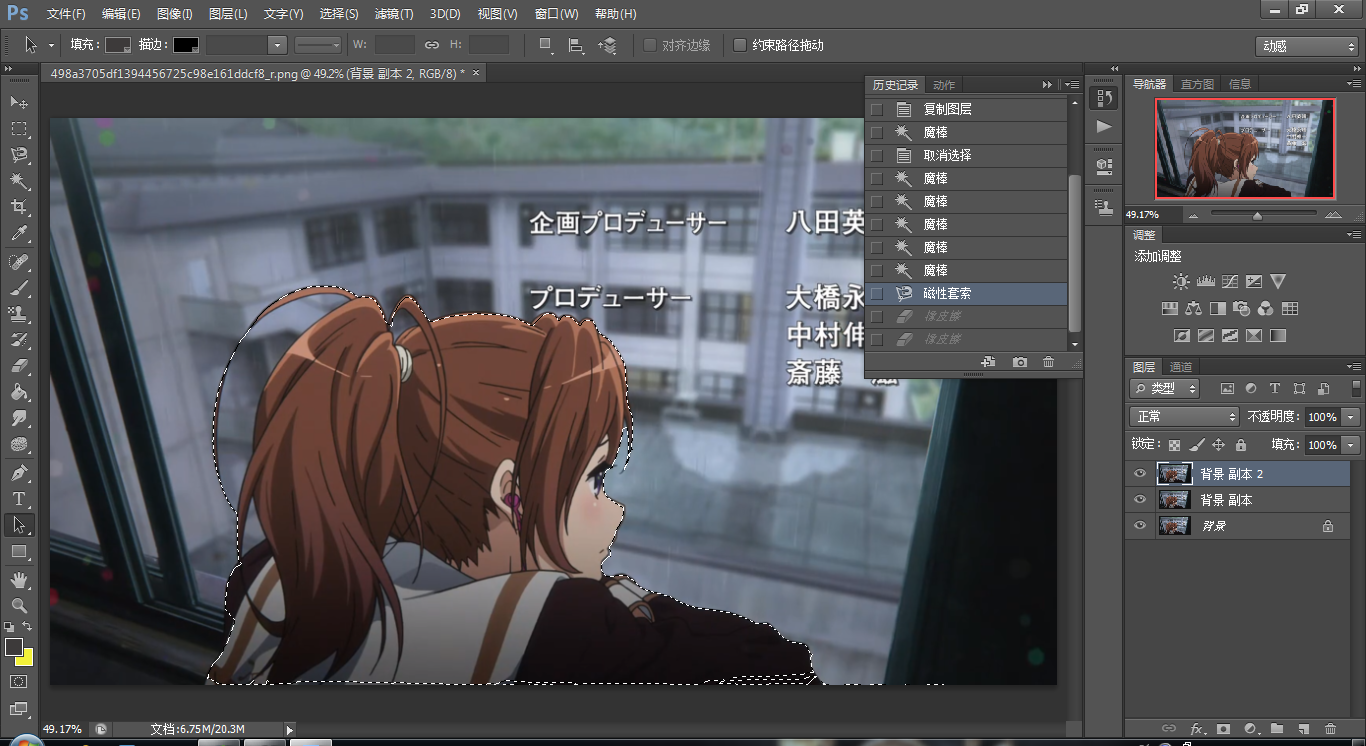Select the Healing Brush tool
The image size is (1366, 746).
(x=19, y=261)
